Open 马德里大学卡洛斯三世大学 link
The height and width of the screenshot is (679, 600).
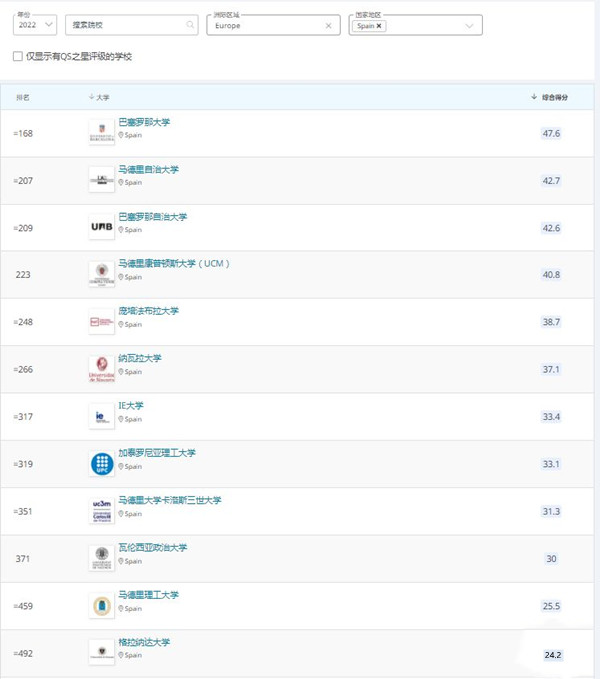[170, 500]
